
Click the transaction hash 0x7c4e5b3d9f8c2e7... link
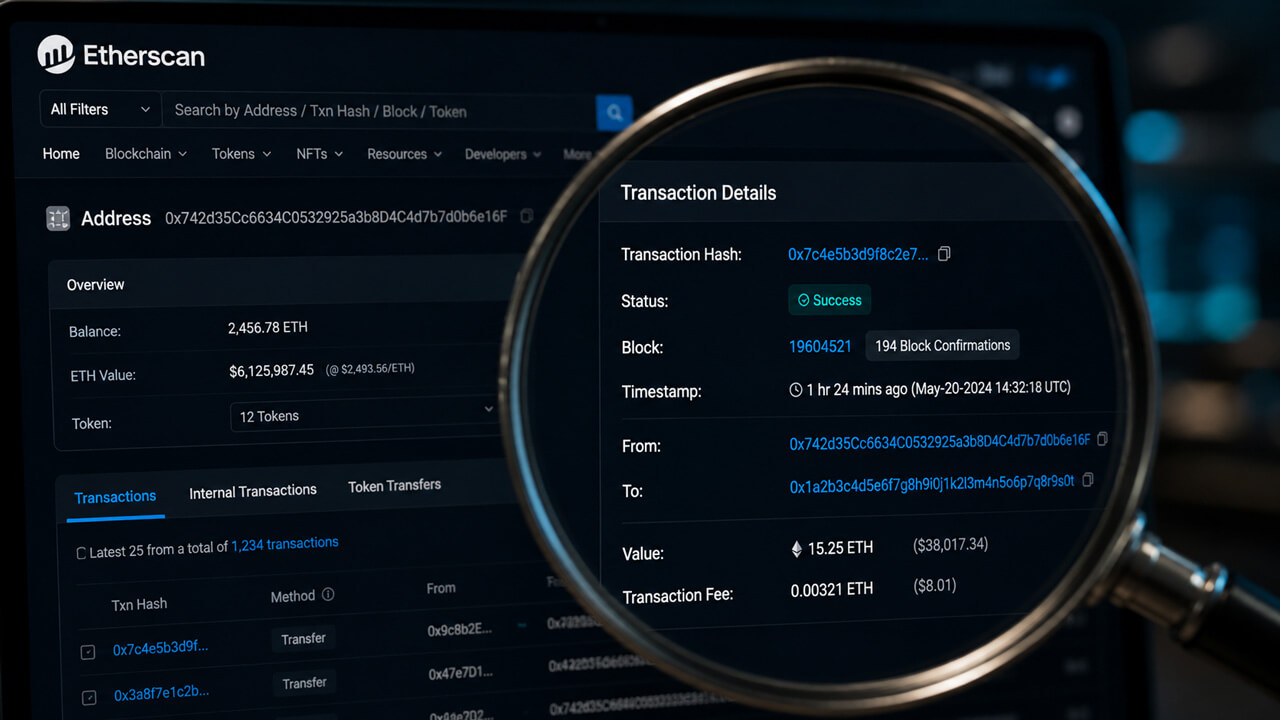pos(858,254)
